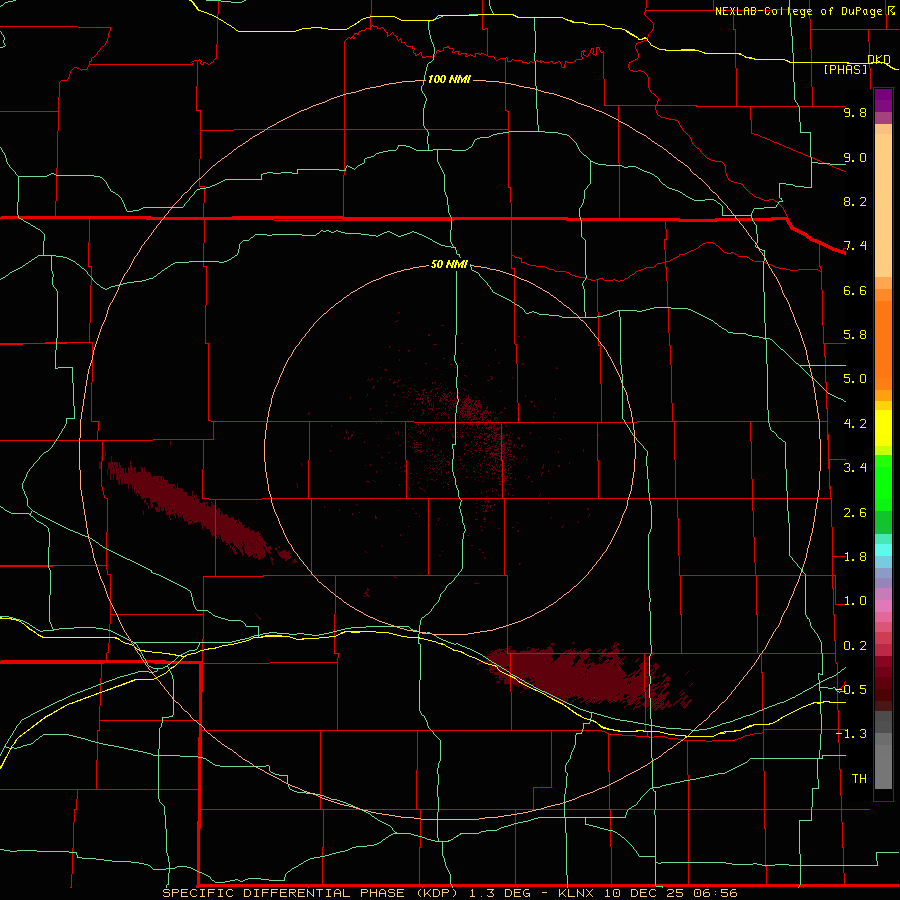Click the 3.4 value on the color scale
900x900 pixels.
click(x=855, y=468)
